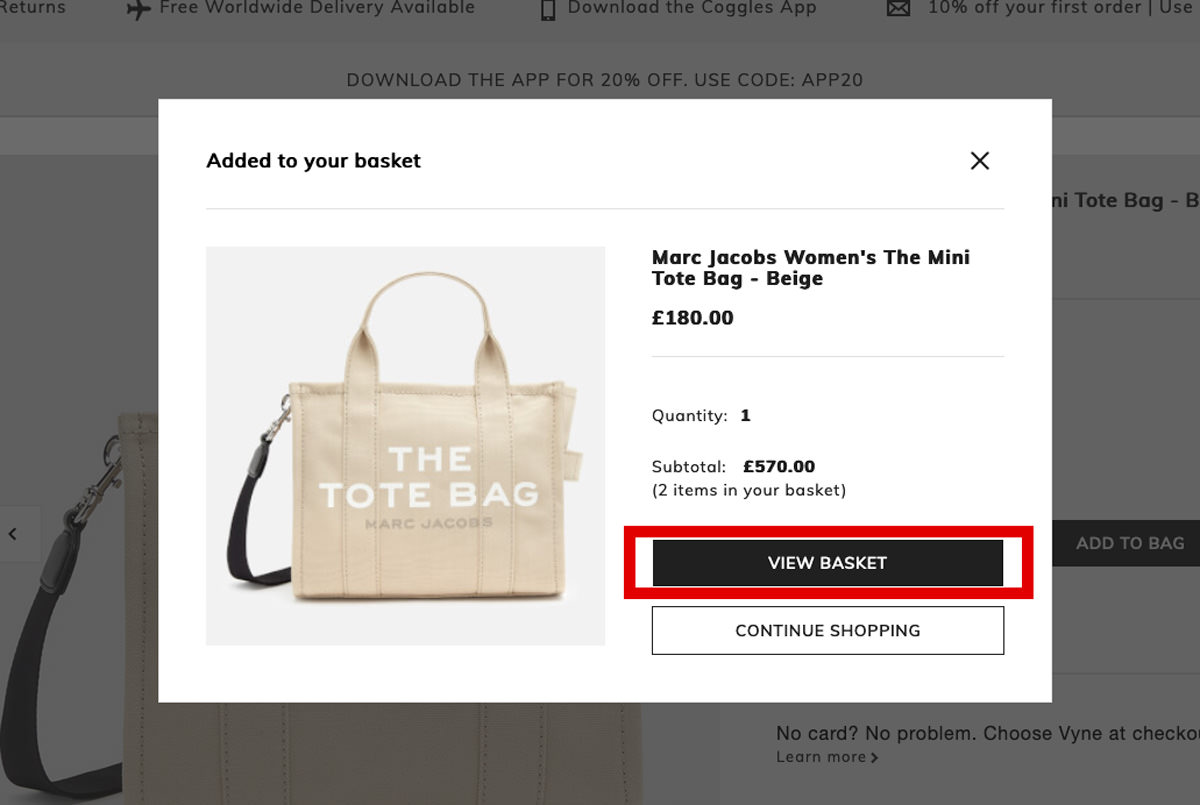Click the mobile phone app icon
This screenshot has width=1200, height=805.
(547, 9)
